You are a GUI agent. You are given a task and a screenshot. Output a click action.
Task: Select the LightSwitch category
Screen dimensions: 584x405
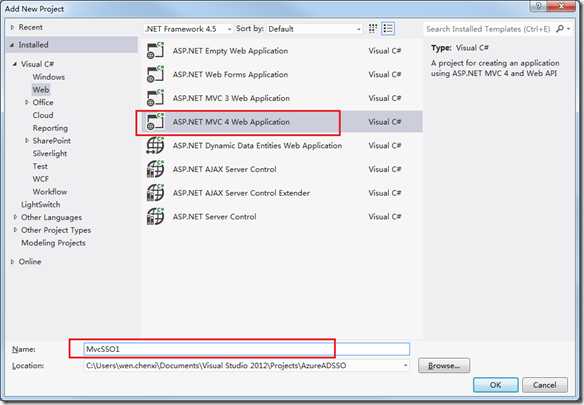(40, 205)
